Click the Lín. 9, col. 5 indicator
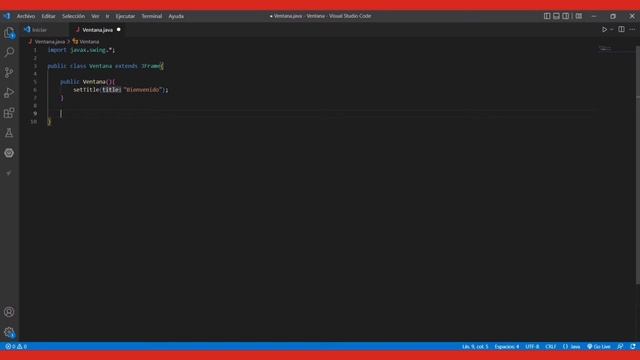This screenshot has width=640, height=360. [475, 347]
